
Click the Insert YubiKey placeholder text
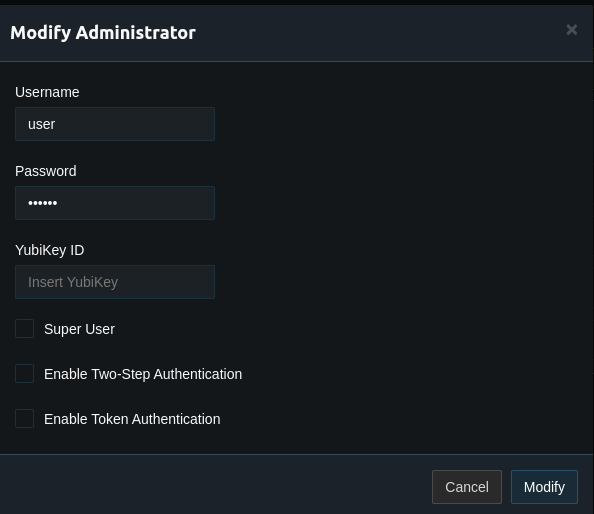(73, 282)
